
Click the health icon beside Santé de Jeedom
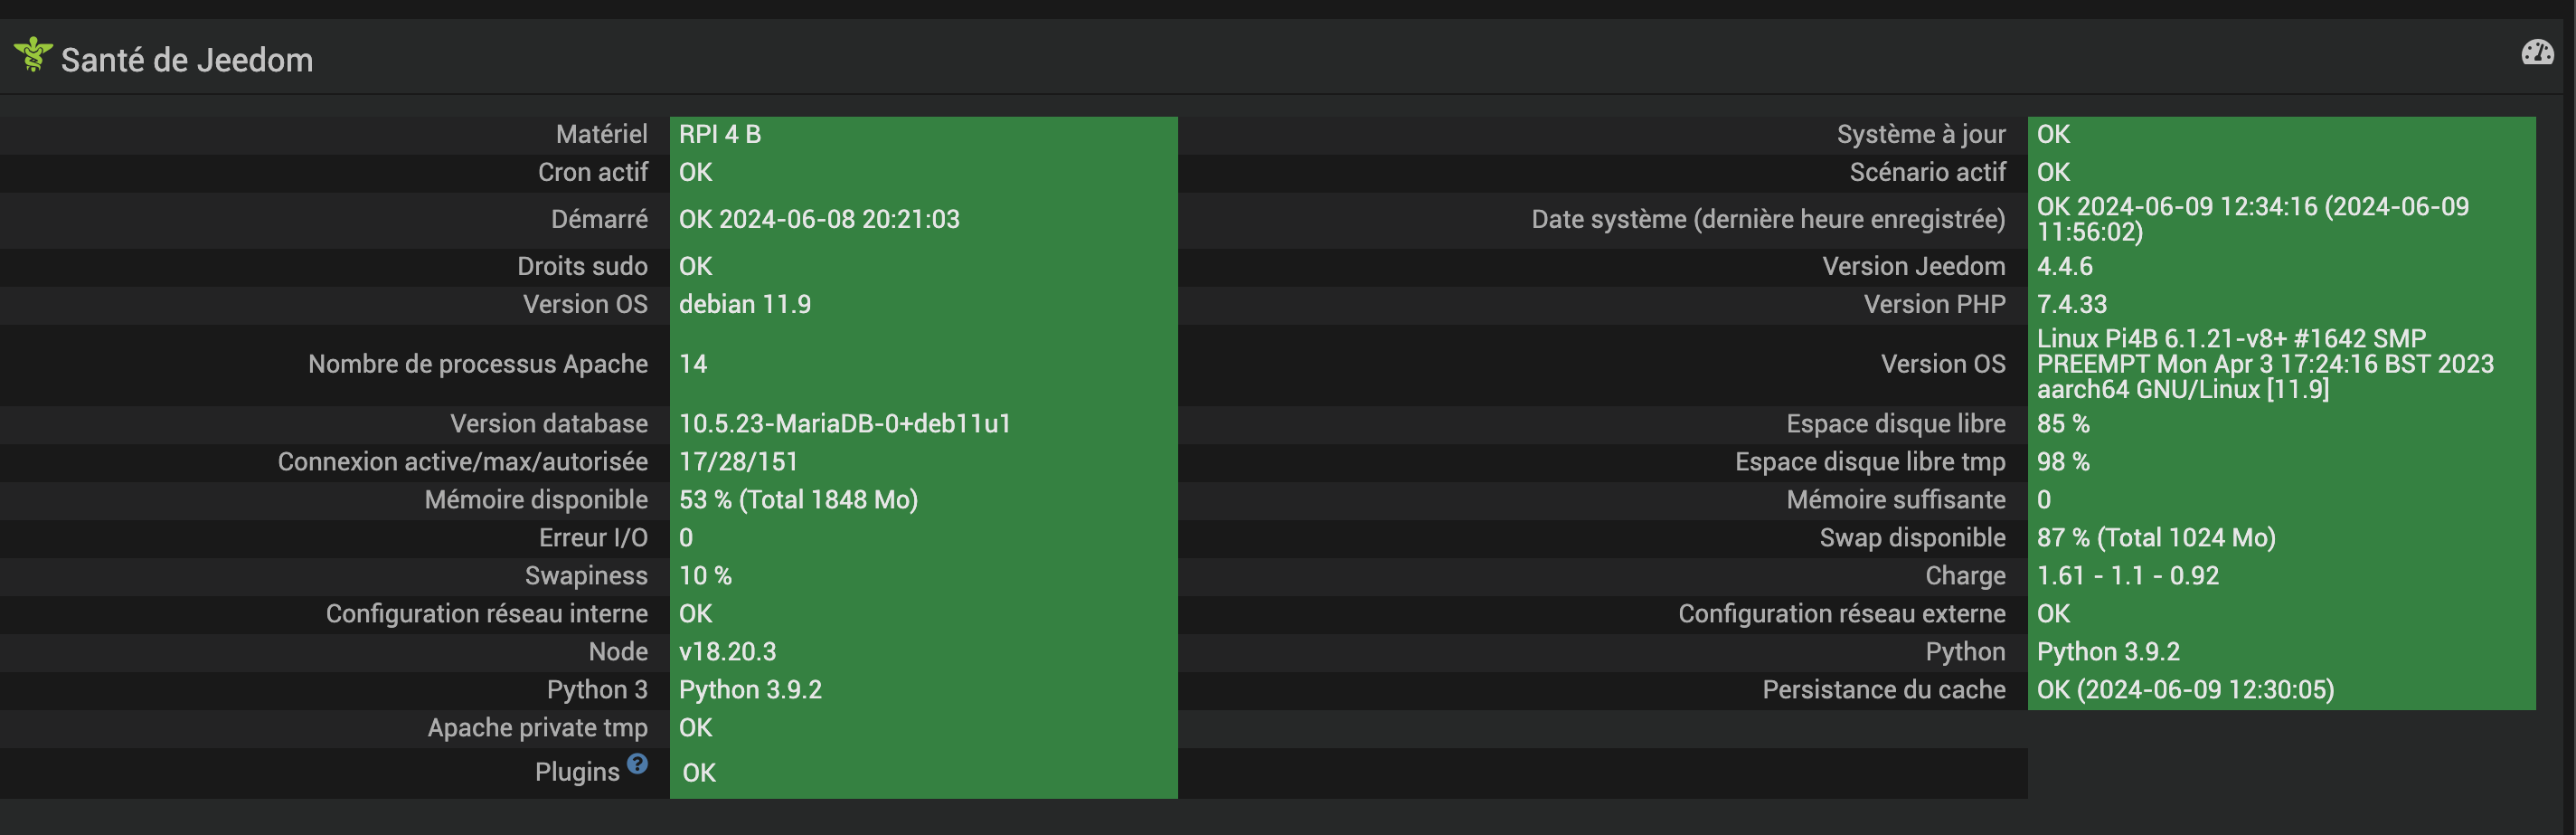pyautogui.click(x=33, y=55)
